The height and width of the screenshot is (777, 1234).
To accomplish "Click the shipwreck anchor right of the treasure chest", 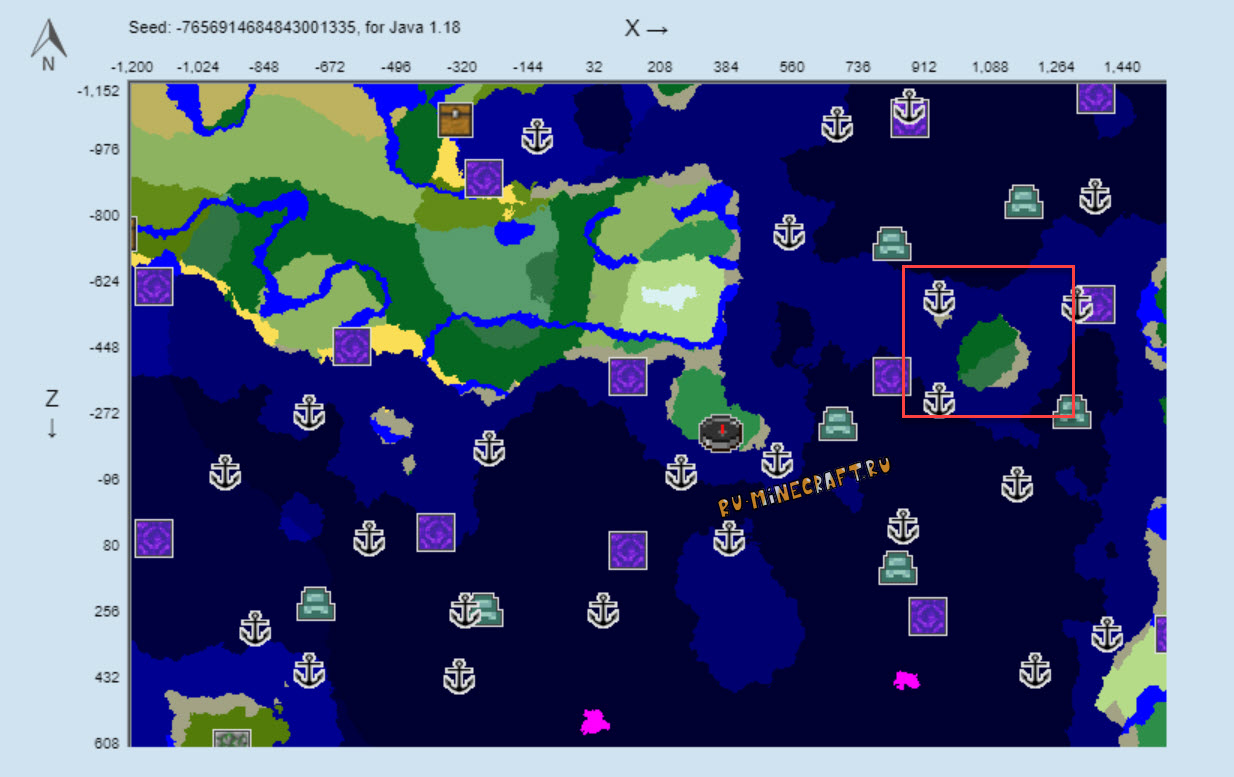I will (538, 135).
